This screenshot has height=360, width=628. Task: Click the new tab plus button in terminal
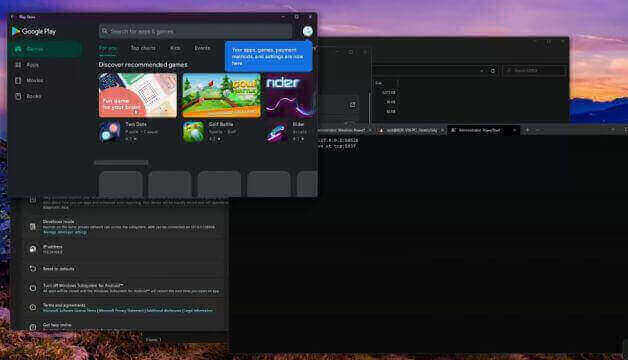pyautogui.click(x=527, y=130)
